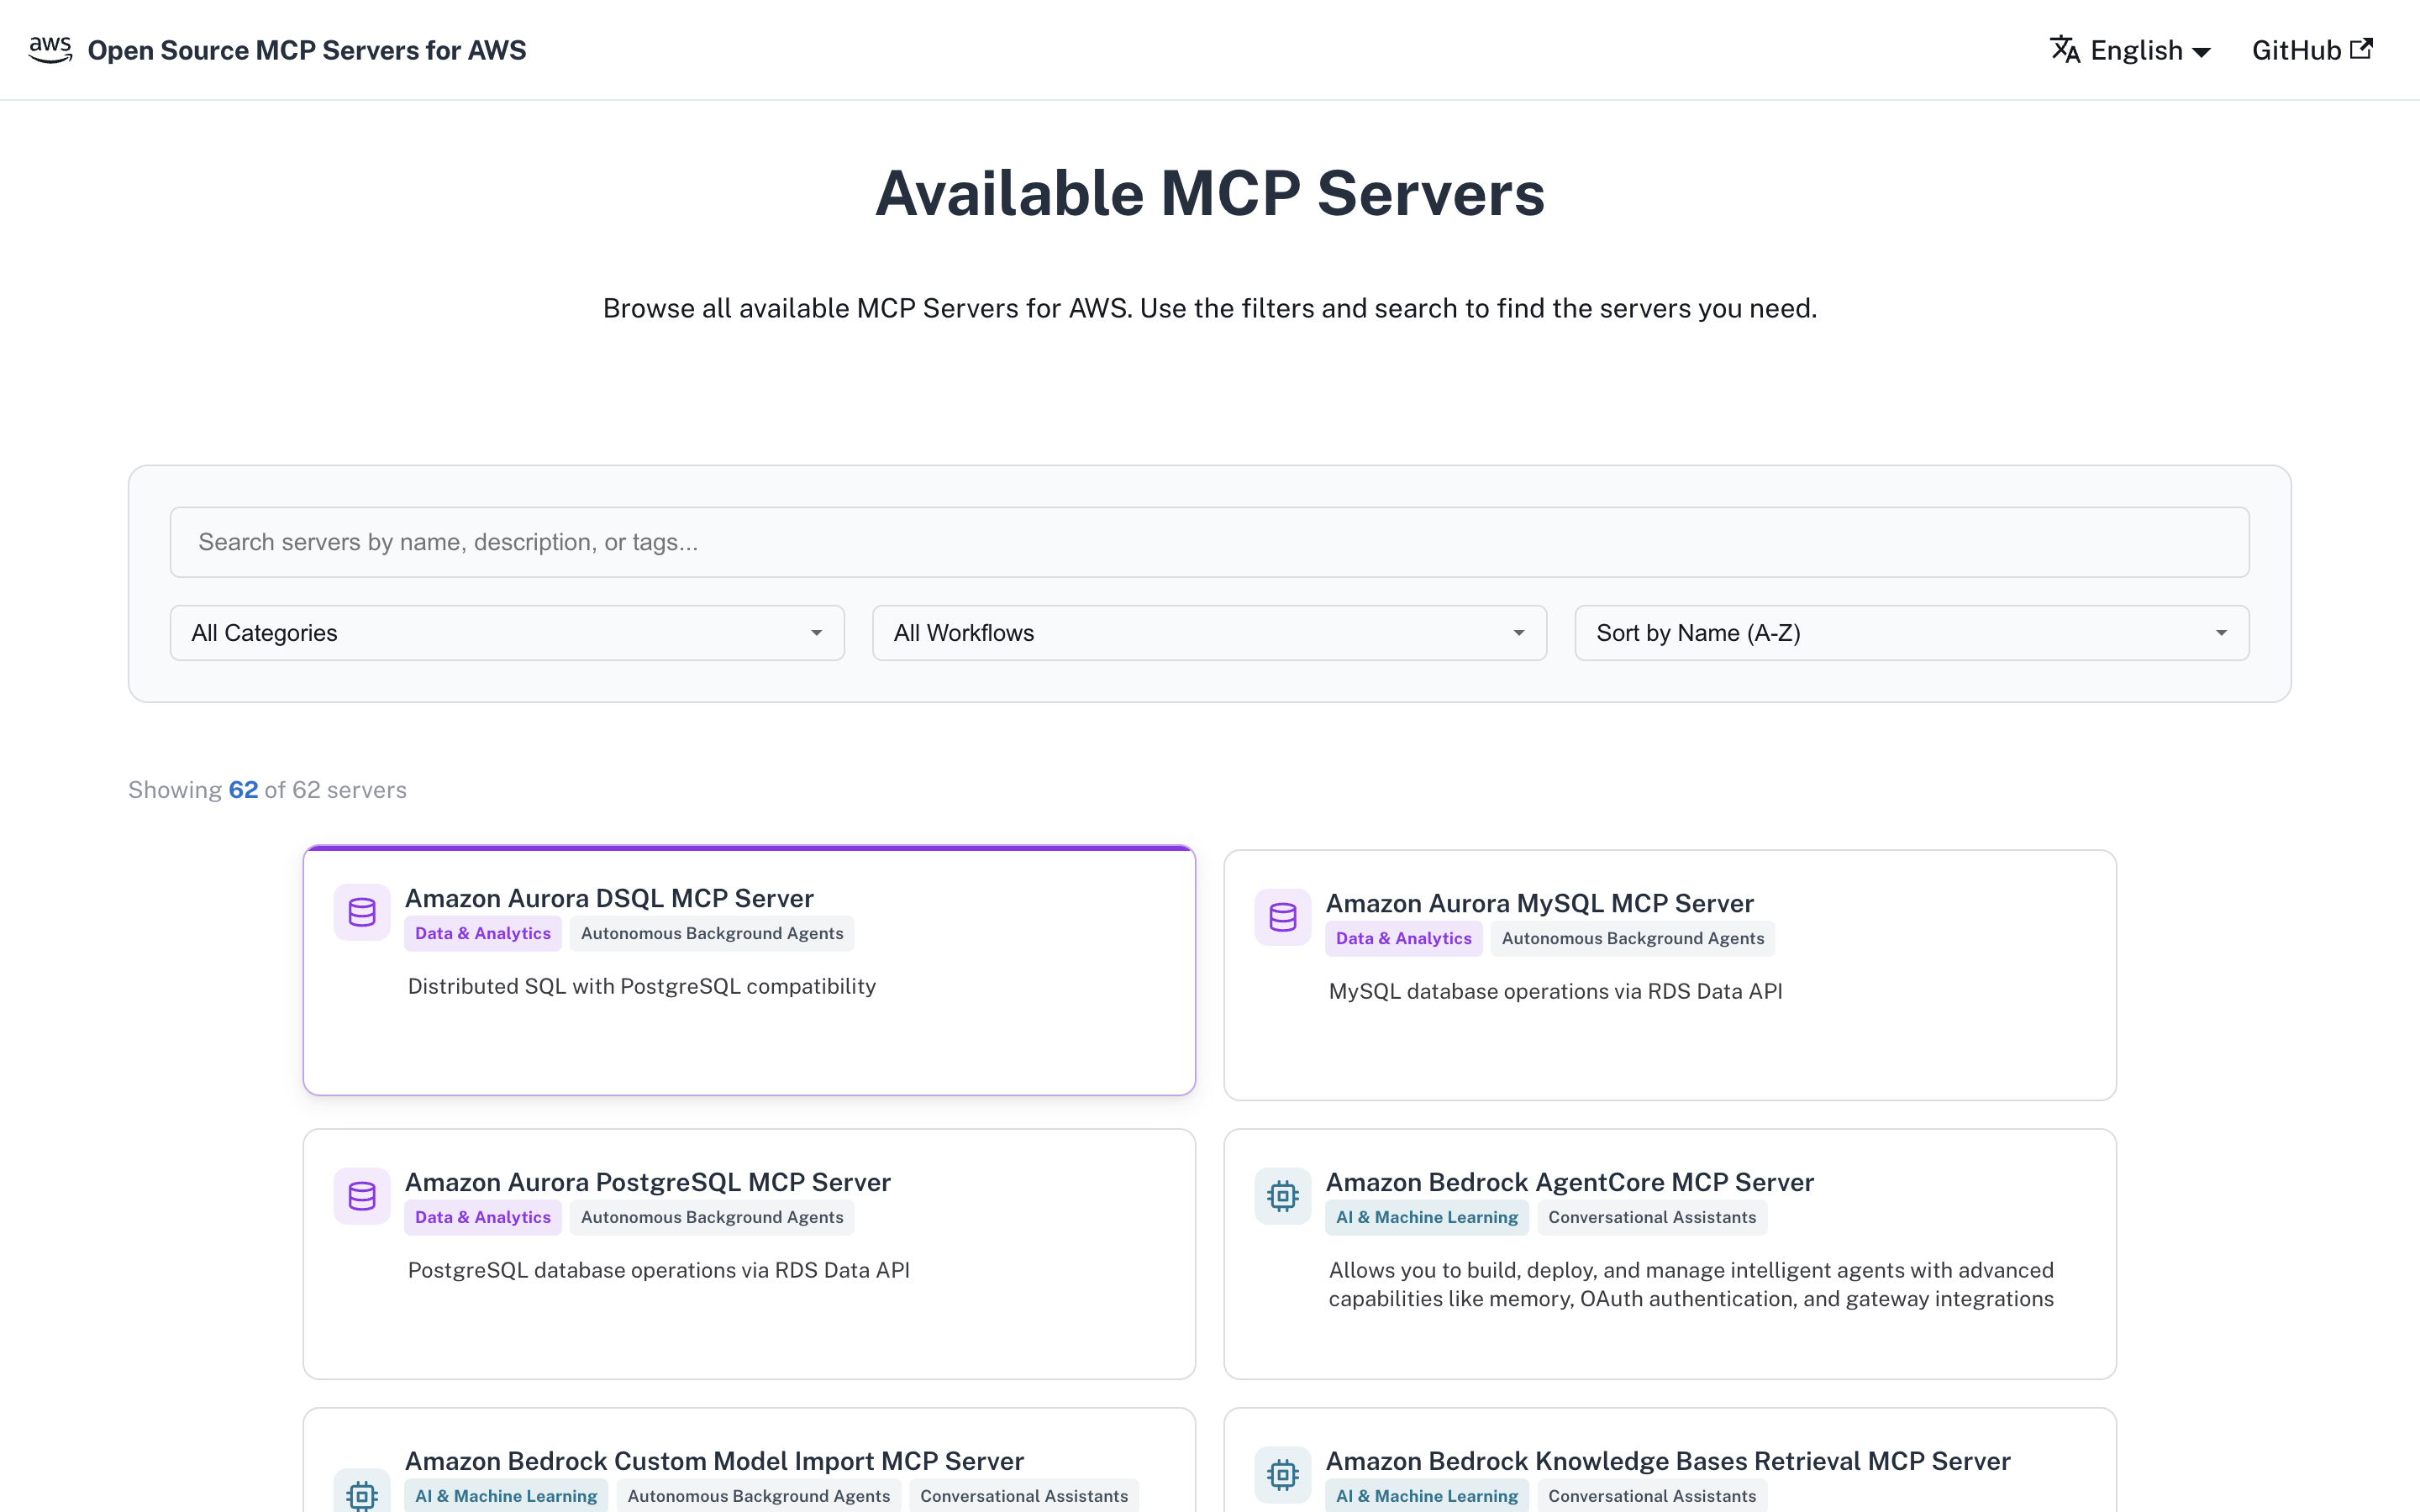Open Amazon Bedrock Knowledge Bases Retrieval MCP Server
The height and width of the screenshot is (1512, 2420).
(x=1668, y=1461)
